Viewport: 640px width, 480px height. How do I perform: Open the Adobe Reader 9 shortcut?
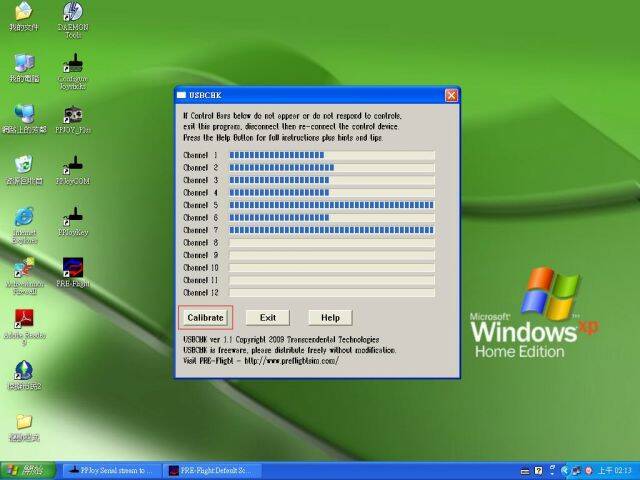24,327
